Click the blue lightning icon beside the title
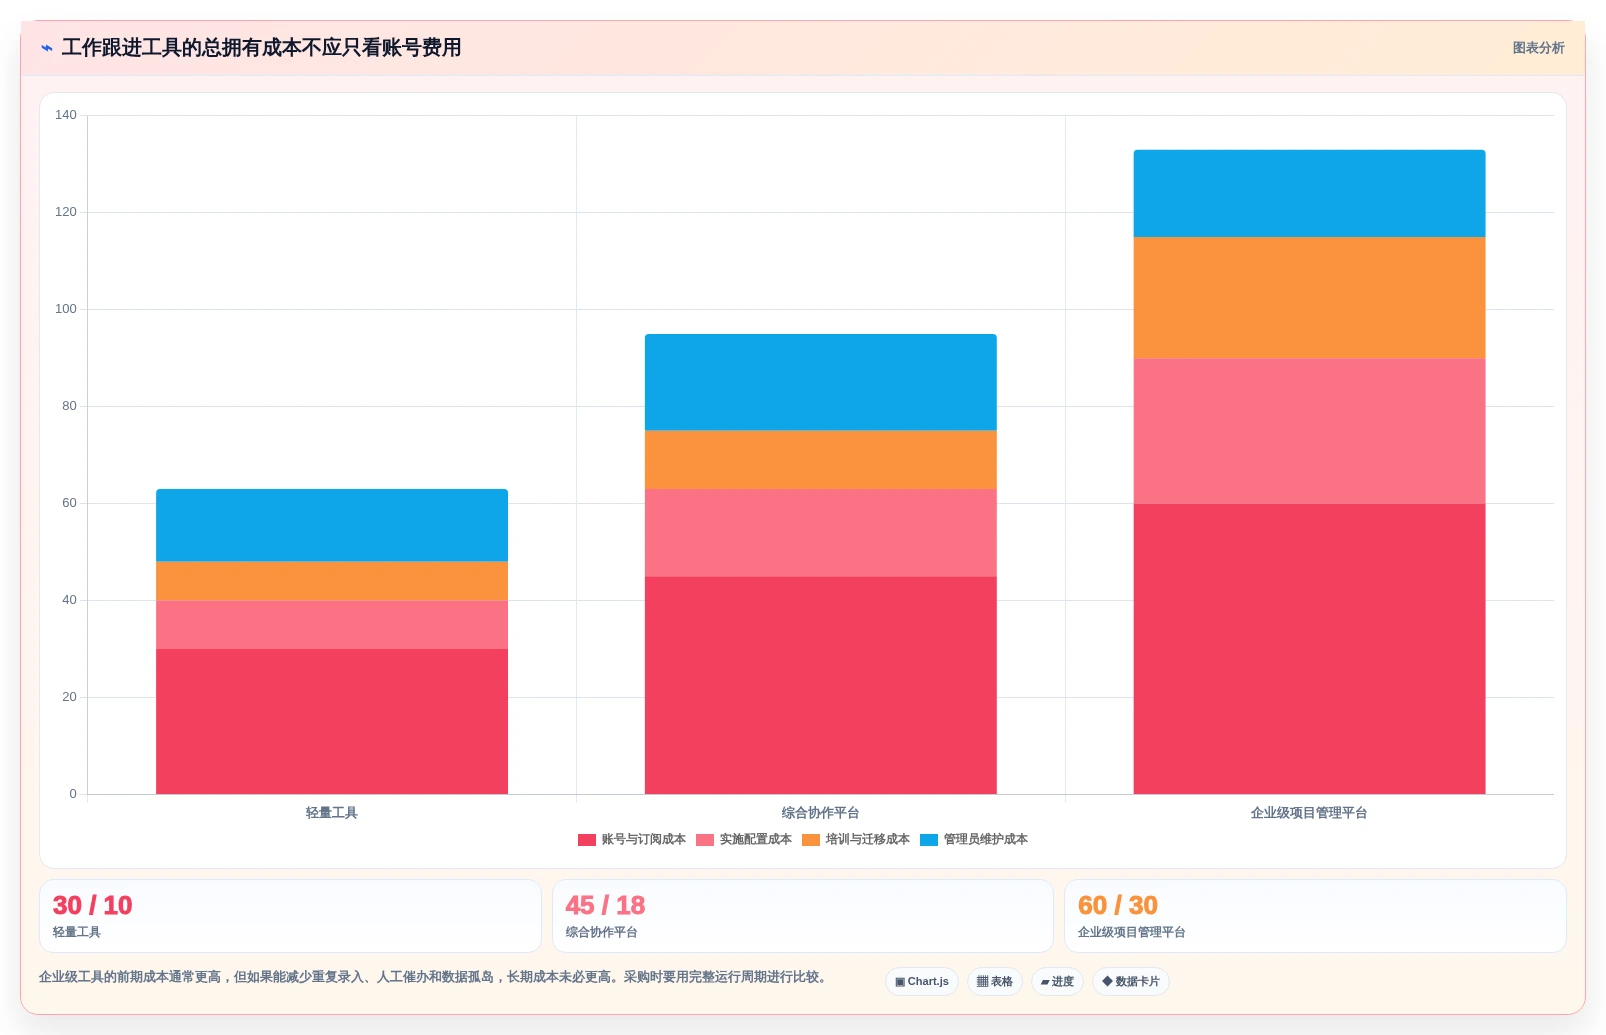Image resolution: width=1606 pixels, height=1035 pixels. pos(46,48)
